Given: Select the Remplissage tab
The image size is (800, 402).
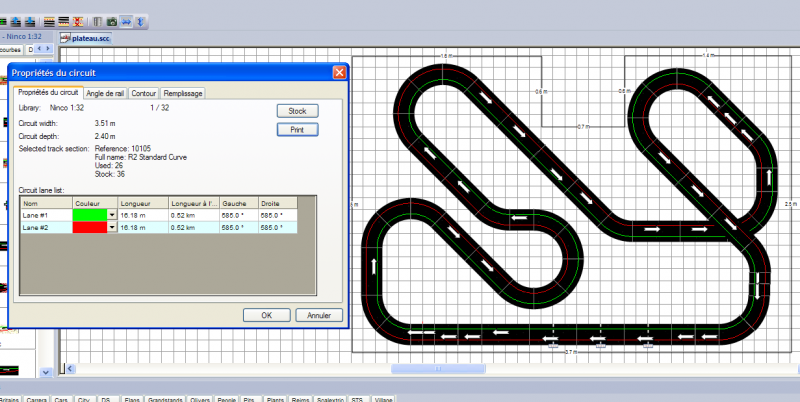Looking at the screenshot, I should (183, 93).
